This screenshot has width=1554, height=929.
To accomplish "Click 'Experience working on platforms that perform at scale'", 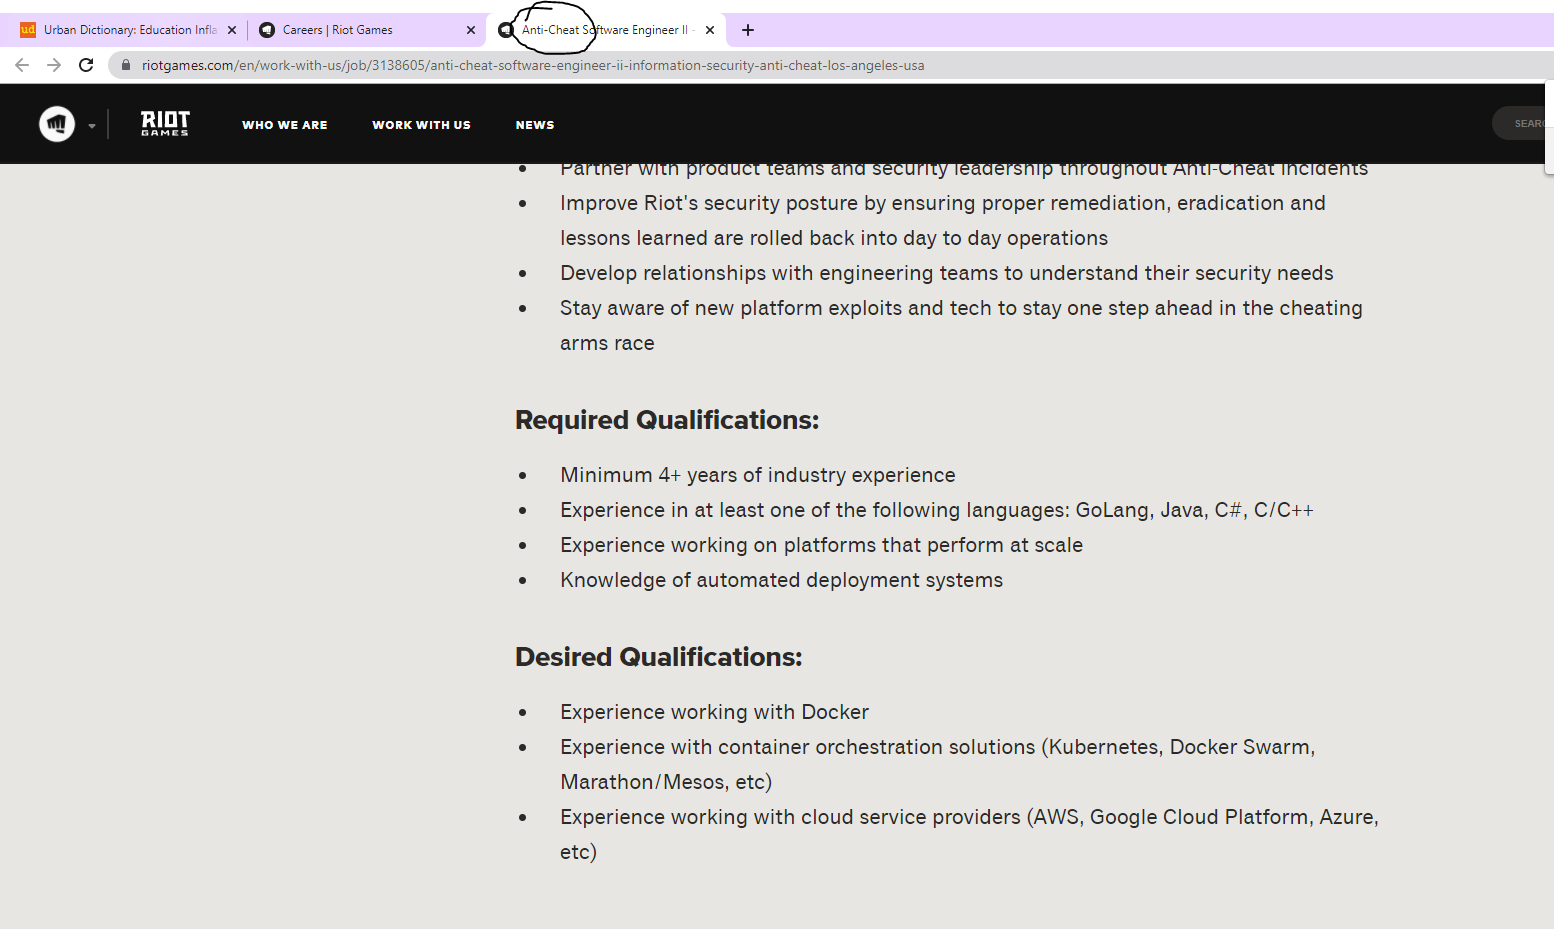I will [822, 545].
